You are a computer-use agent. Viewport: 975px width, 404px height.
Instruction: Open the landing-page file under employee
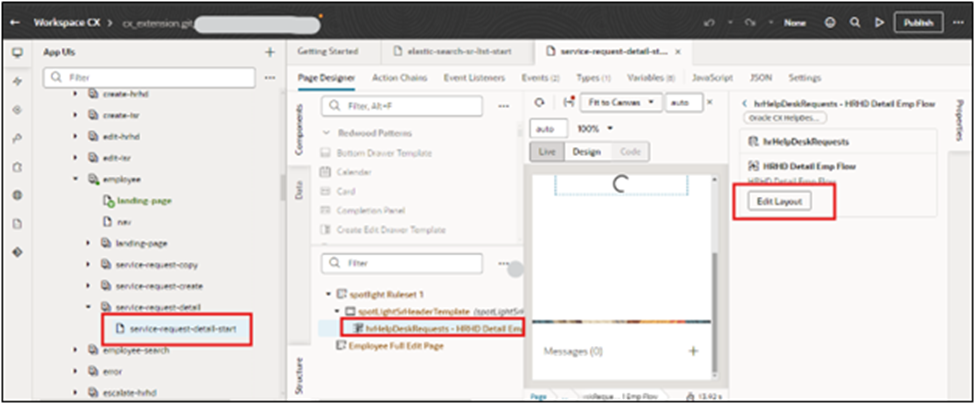coord(144,201)
